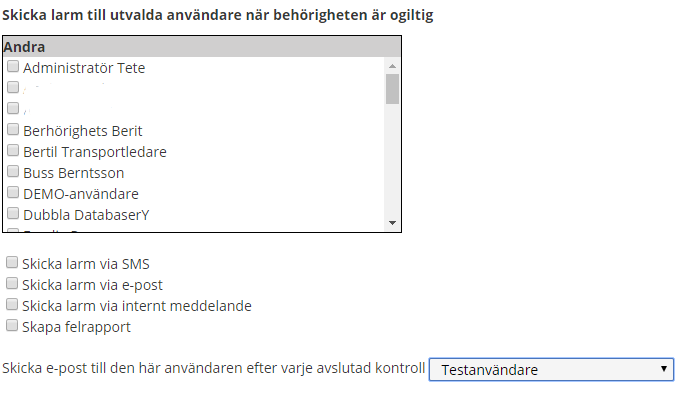Click the user list scrollbar thumb

point(392,89)
